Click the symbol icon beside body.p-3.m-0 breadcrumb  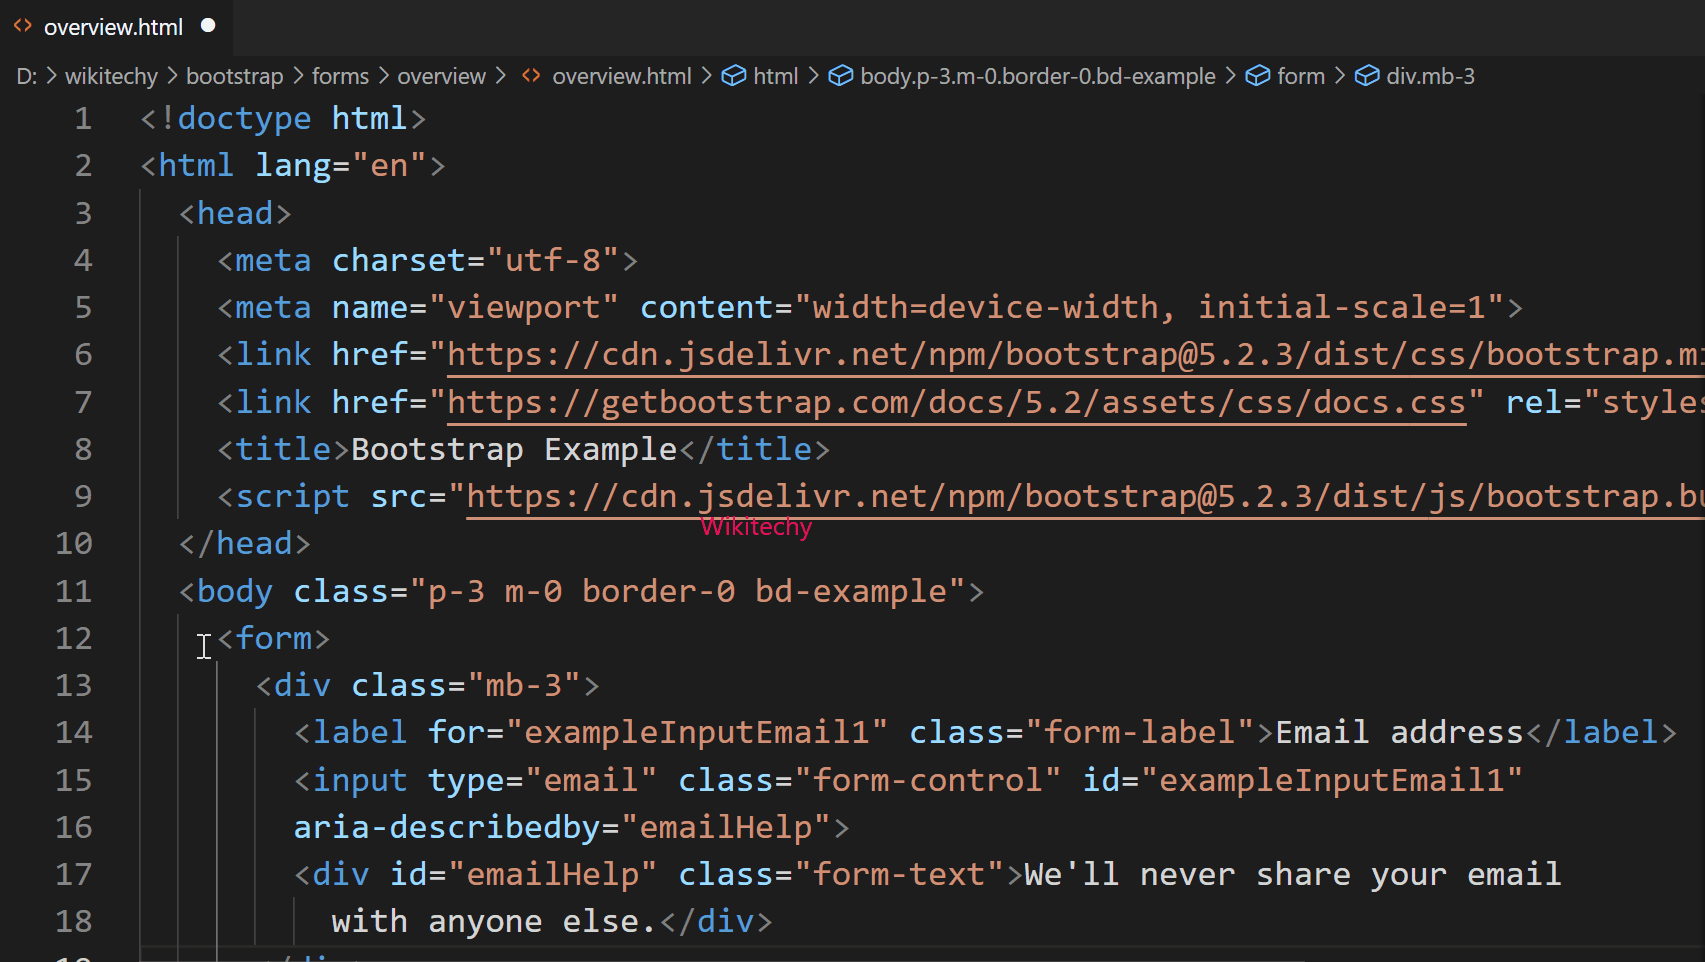[x=840, y=75]
